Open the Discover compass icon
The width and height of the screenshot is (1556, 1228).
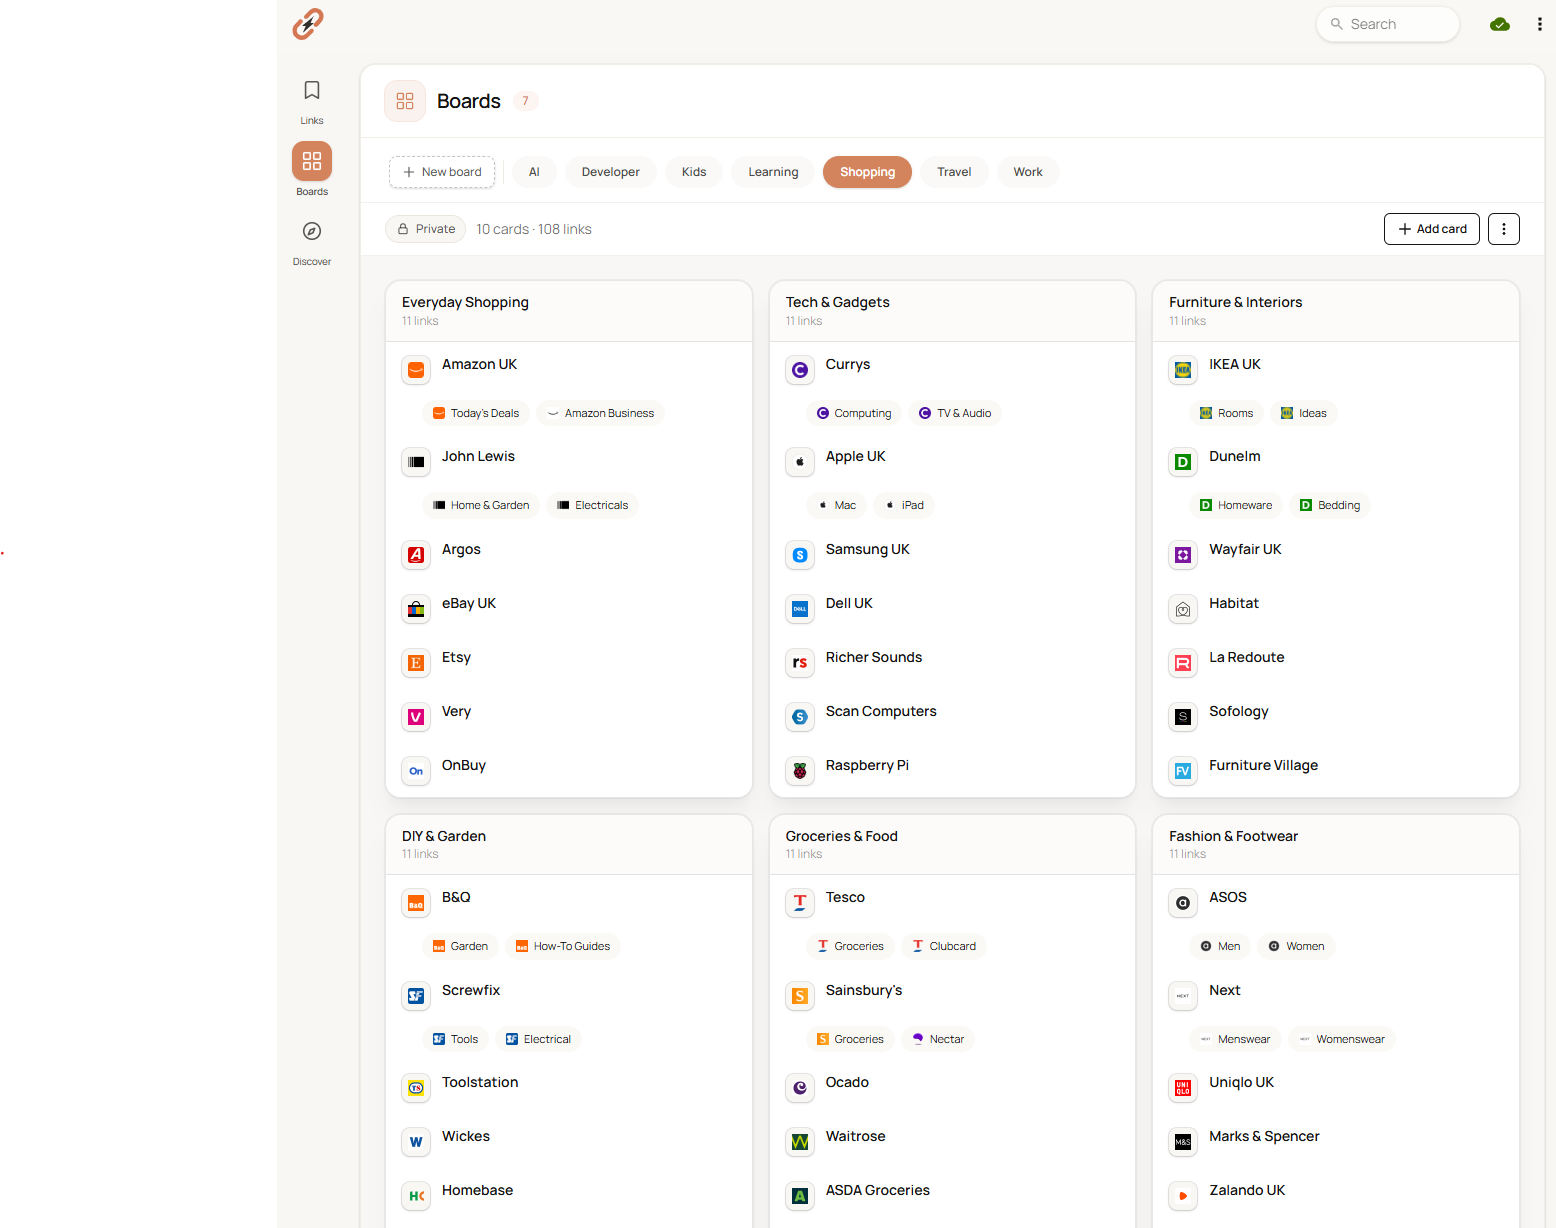[x=312, y=231]
